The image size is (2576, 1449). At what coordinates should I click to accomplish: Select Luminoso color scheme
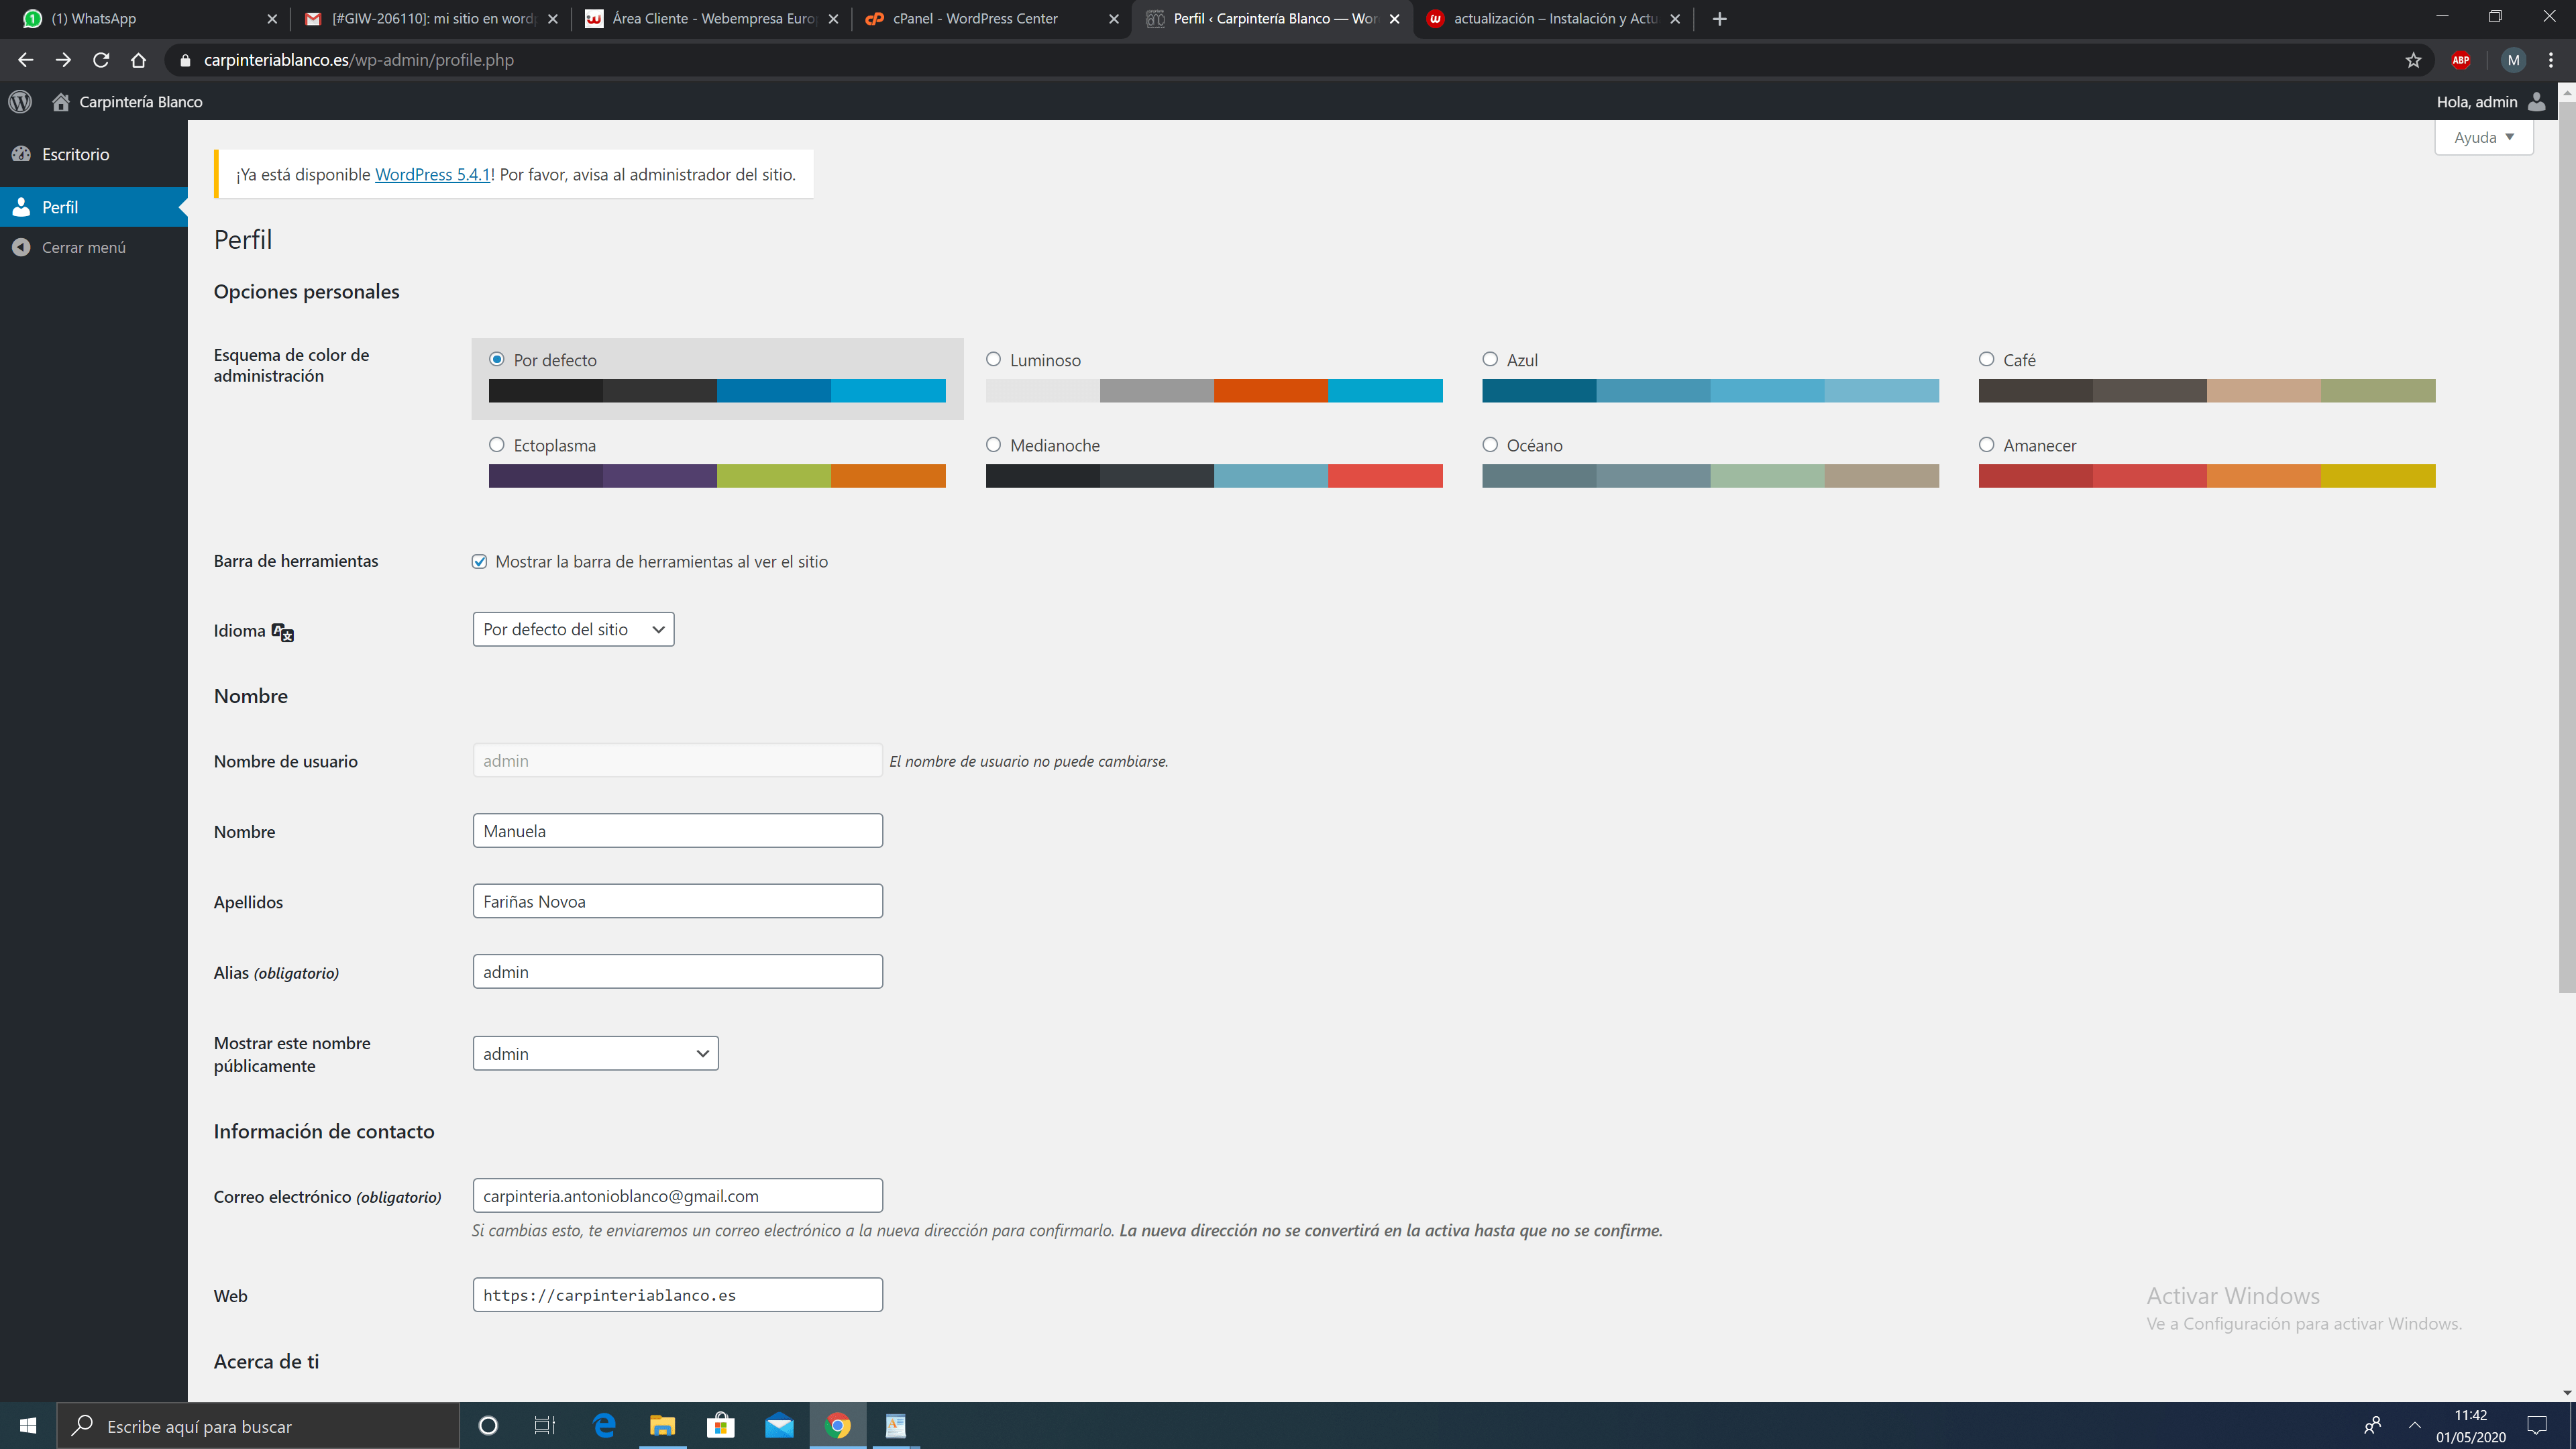coord(993,359)
